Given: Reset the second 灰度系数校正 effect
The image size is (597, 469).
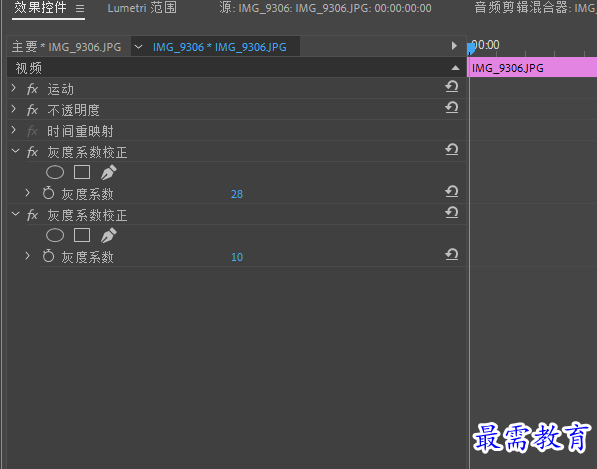Looking at the screenshot, I should click(452, 212).
